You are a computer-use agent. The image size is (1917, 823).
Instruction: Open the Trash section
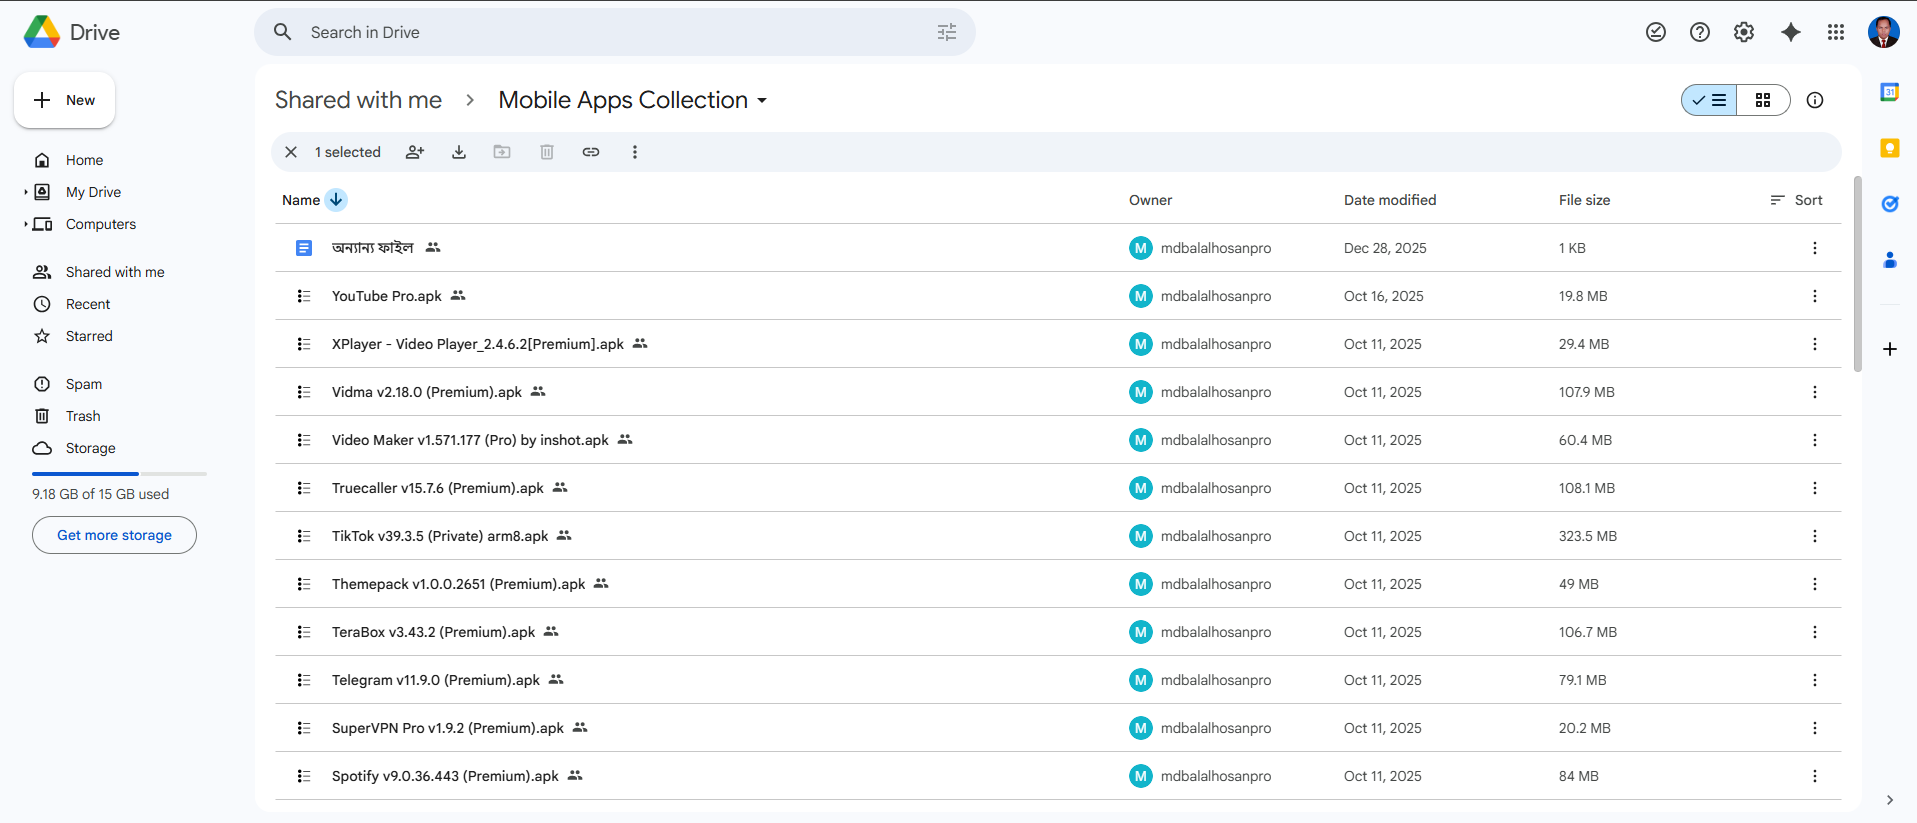tap(83, 416)
